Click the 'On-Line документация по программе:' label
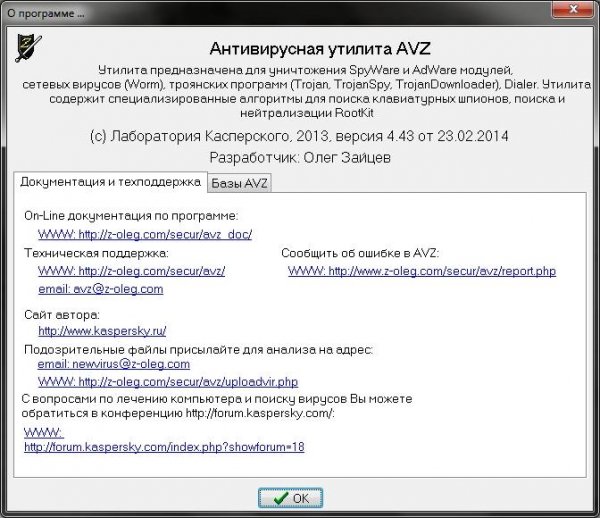Image resolution: width=600 pixels, height=518 pixels. click(131, 216)
